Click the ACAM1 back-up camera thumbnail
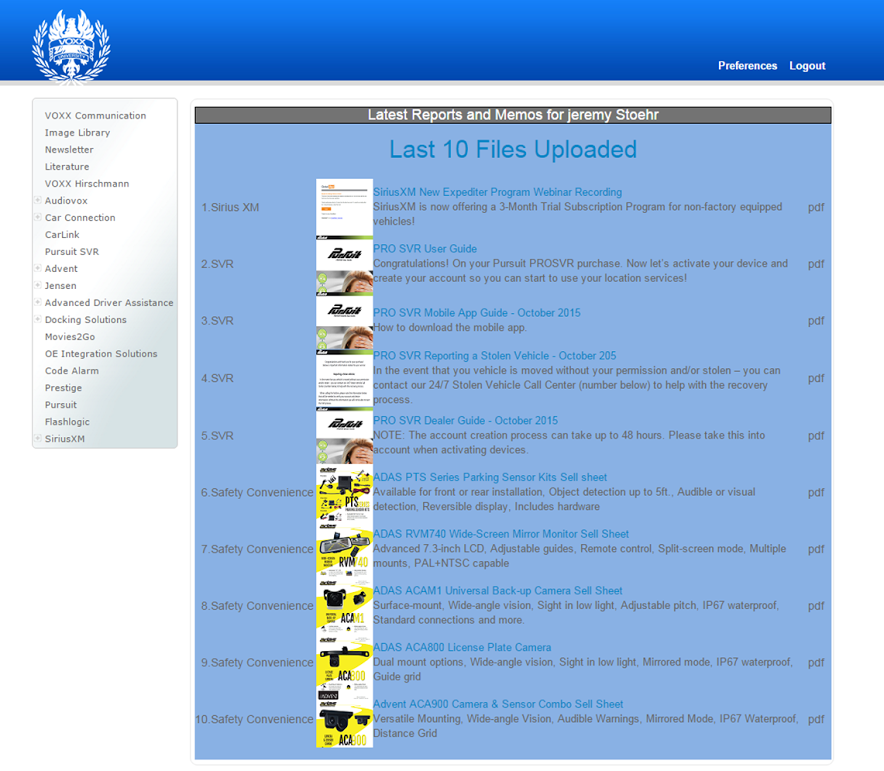 tap(344, 606)
